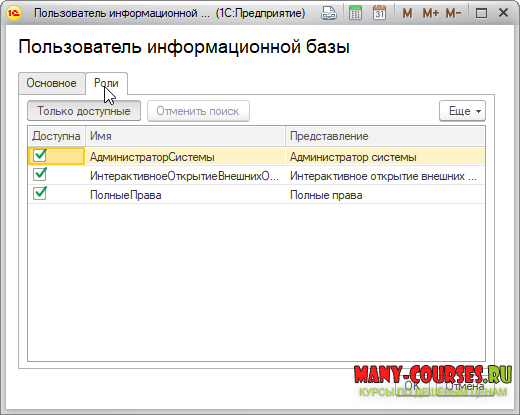Click the Имя column header
This screenshot has height=415, width=520.
[185, 136]
